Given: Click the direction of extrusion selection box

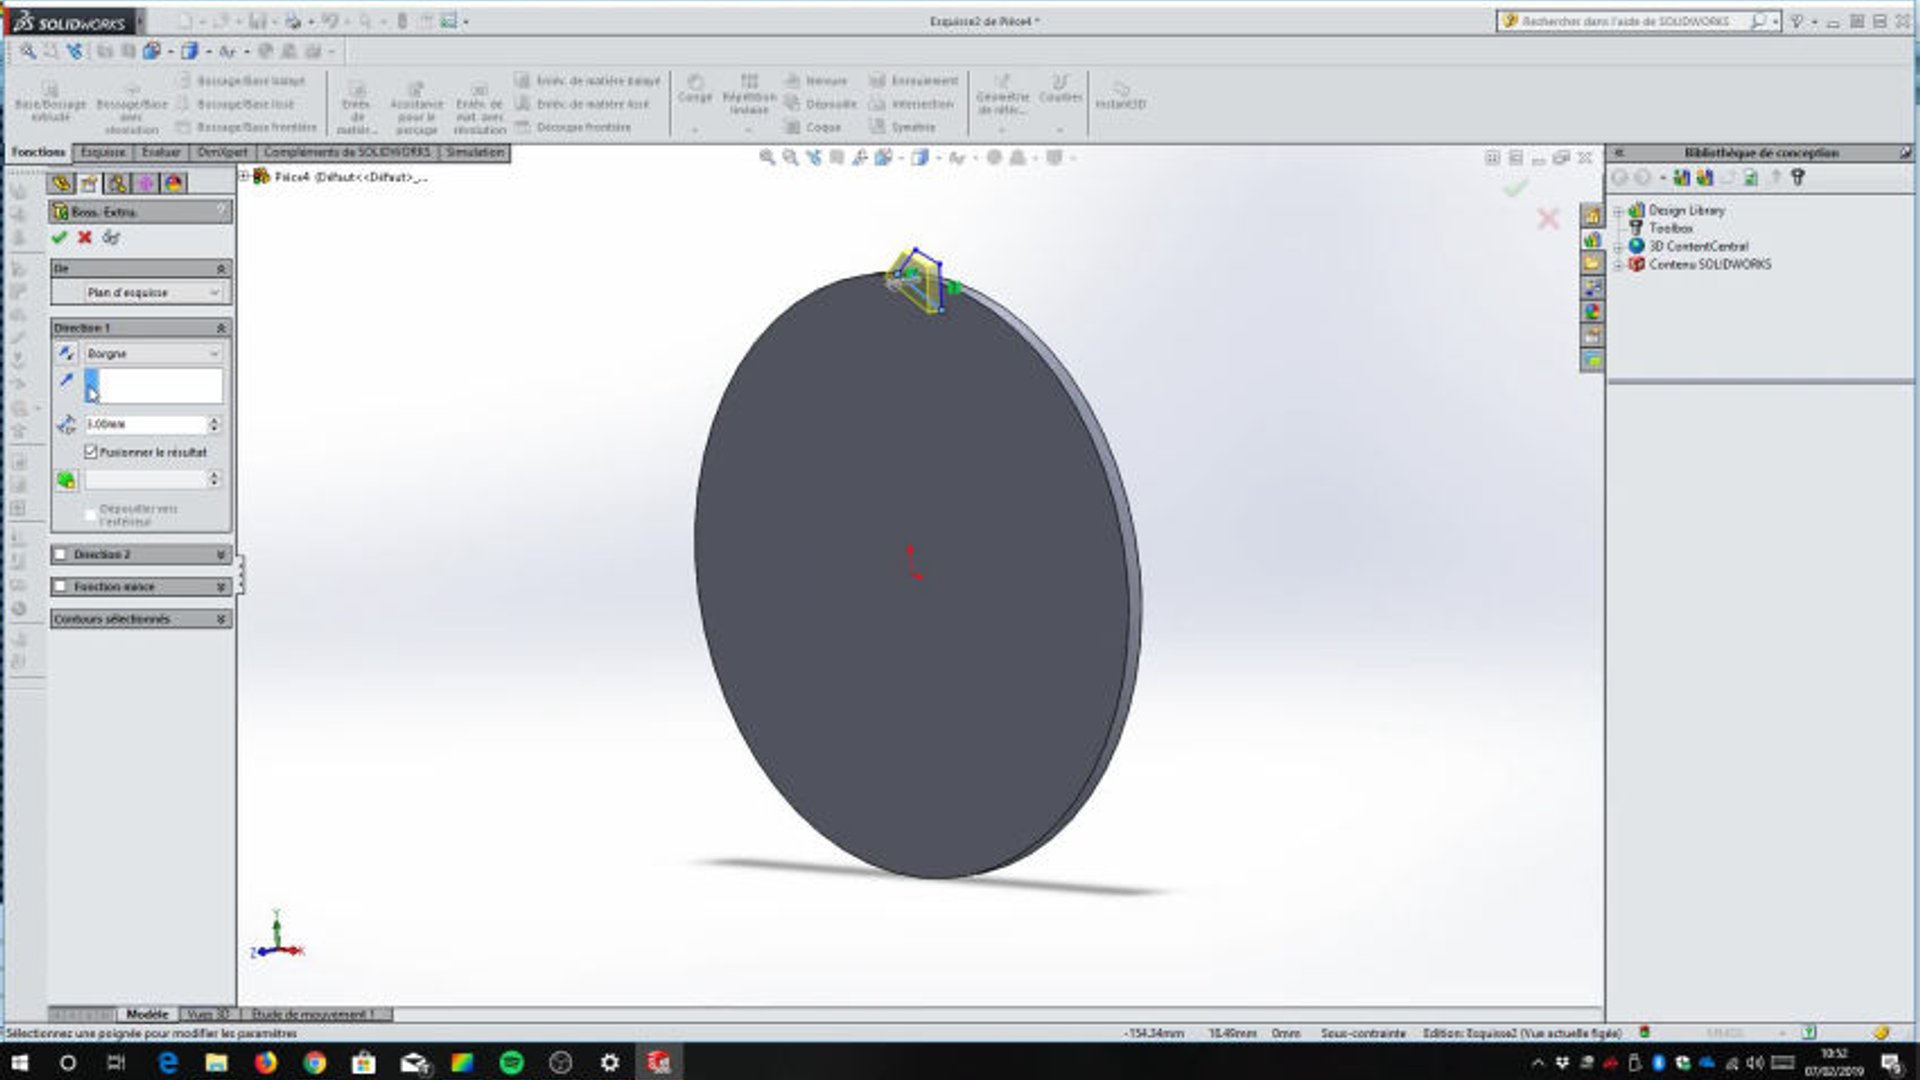Looking at the screenshot, I should pos(153,385).
